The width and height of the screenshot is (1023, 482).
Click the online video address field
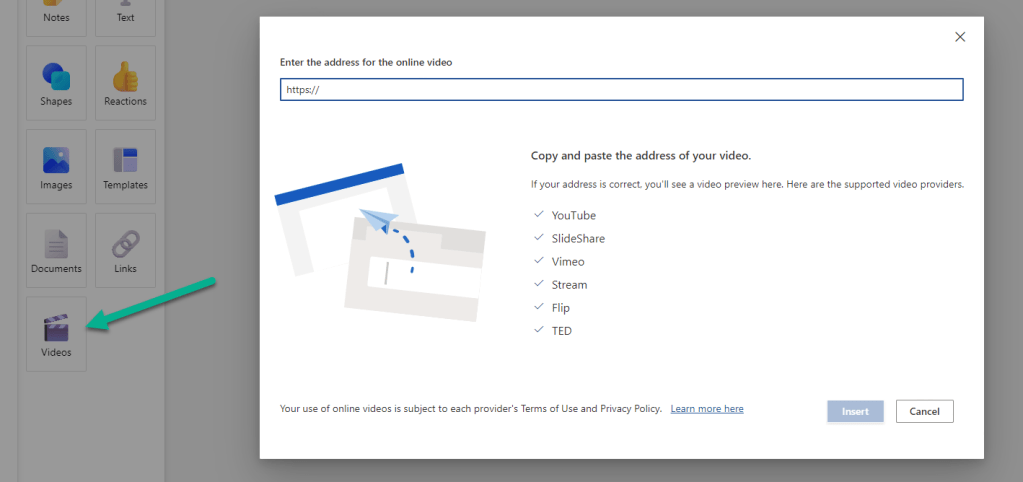[x=621, y=90]
